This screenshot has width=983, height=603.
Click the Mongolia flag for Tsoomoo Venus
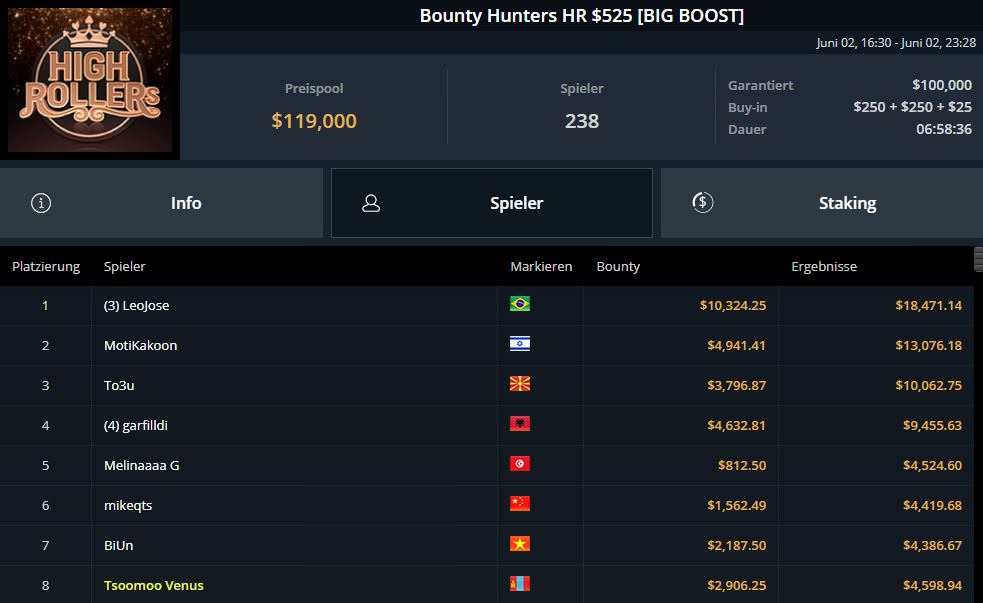520,584
